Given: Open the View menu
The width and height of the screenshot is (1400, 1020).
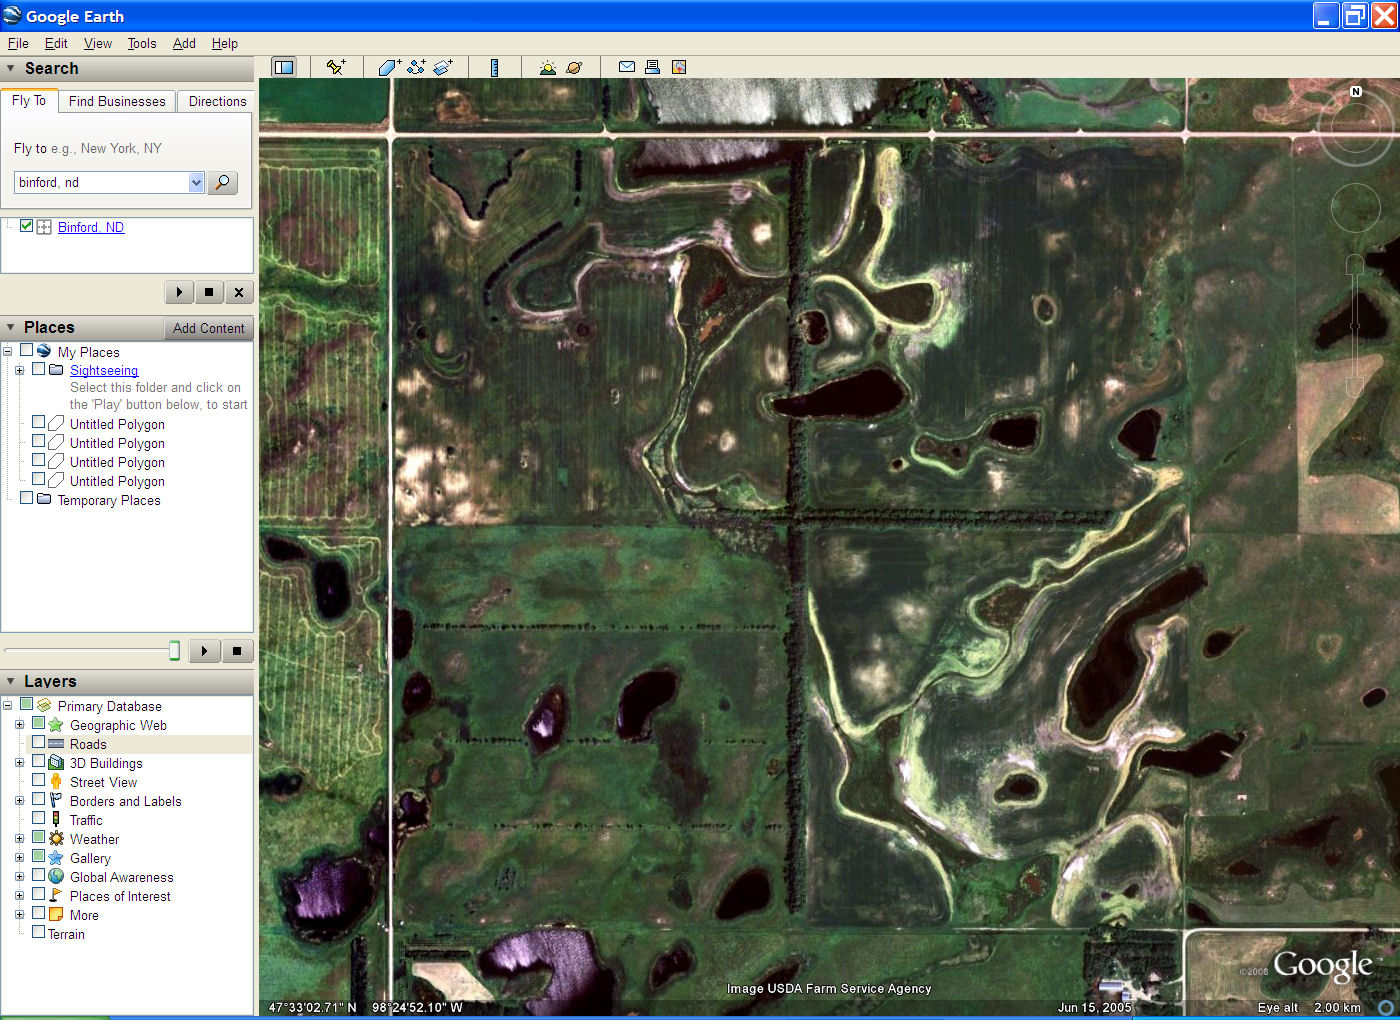Looking at the screenshot, I should [98, 43].
